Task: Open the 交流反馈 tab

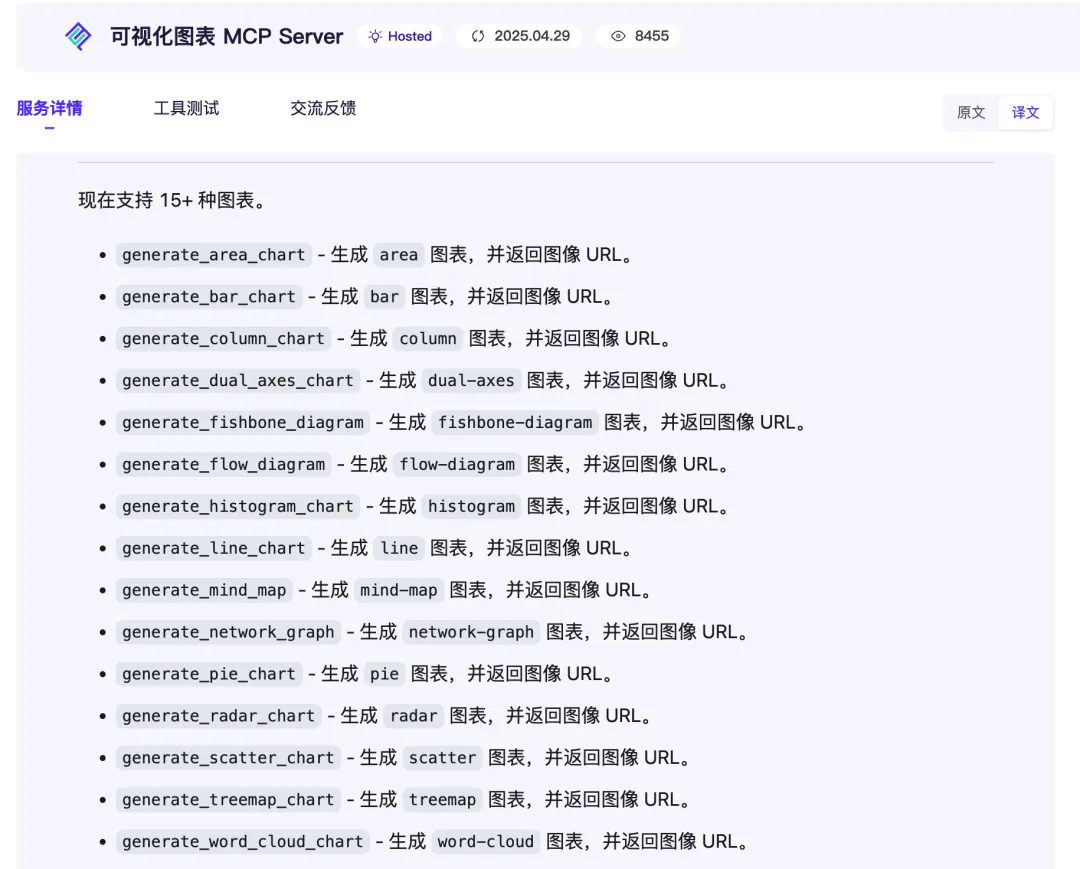Action: [323, 108]
